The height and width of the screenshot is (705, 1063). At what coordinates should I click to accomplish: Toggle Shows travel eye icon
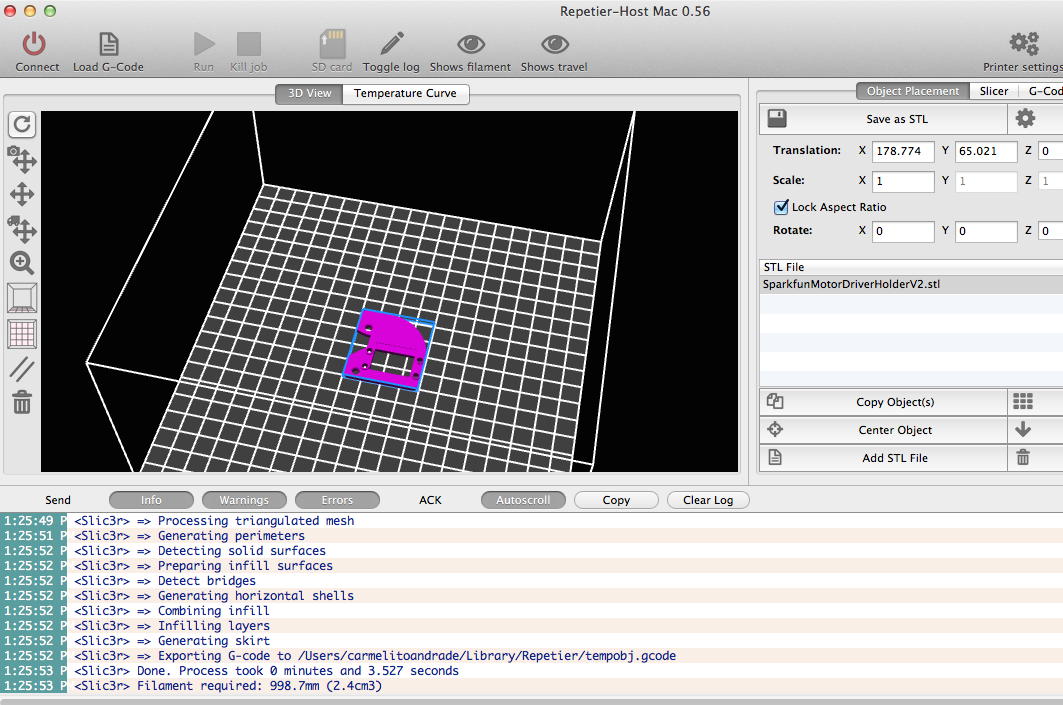pos(555,45)
